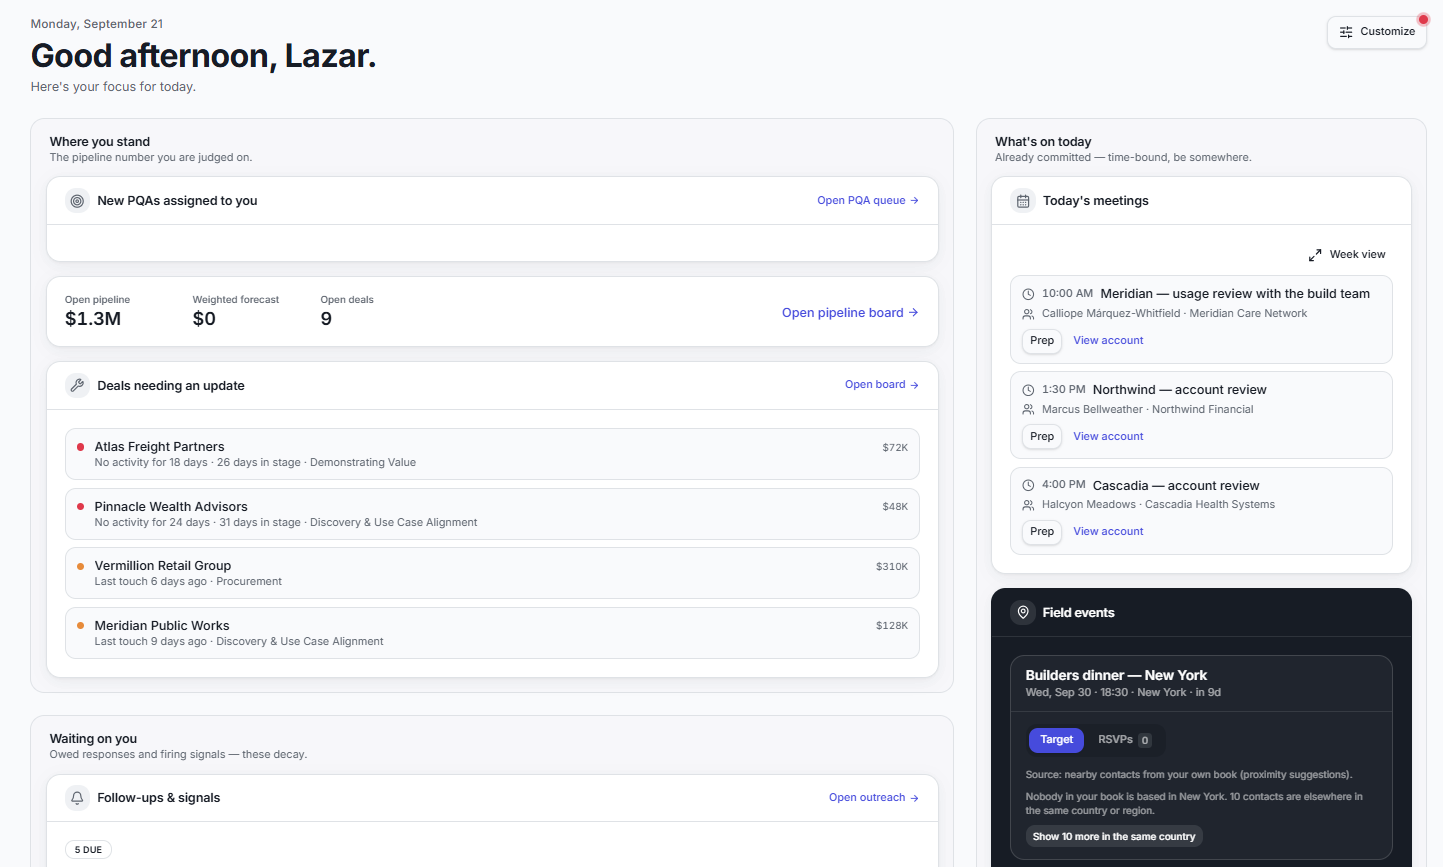
Task: Show 10 more in the same country
Action: [x=1113, y=837]
